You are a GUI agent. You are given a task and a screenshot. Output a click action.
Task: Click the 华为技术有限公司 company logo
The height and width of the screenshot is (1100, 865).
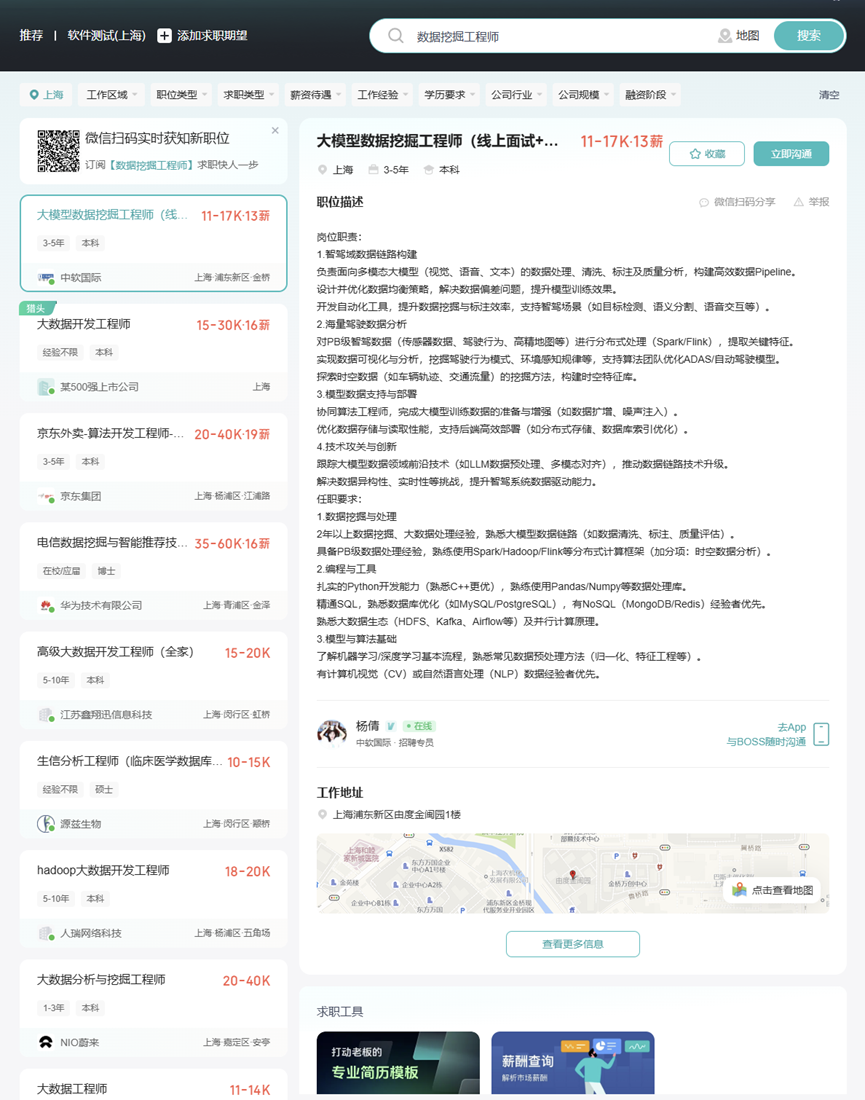(46, 605)
